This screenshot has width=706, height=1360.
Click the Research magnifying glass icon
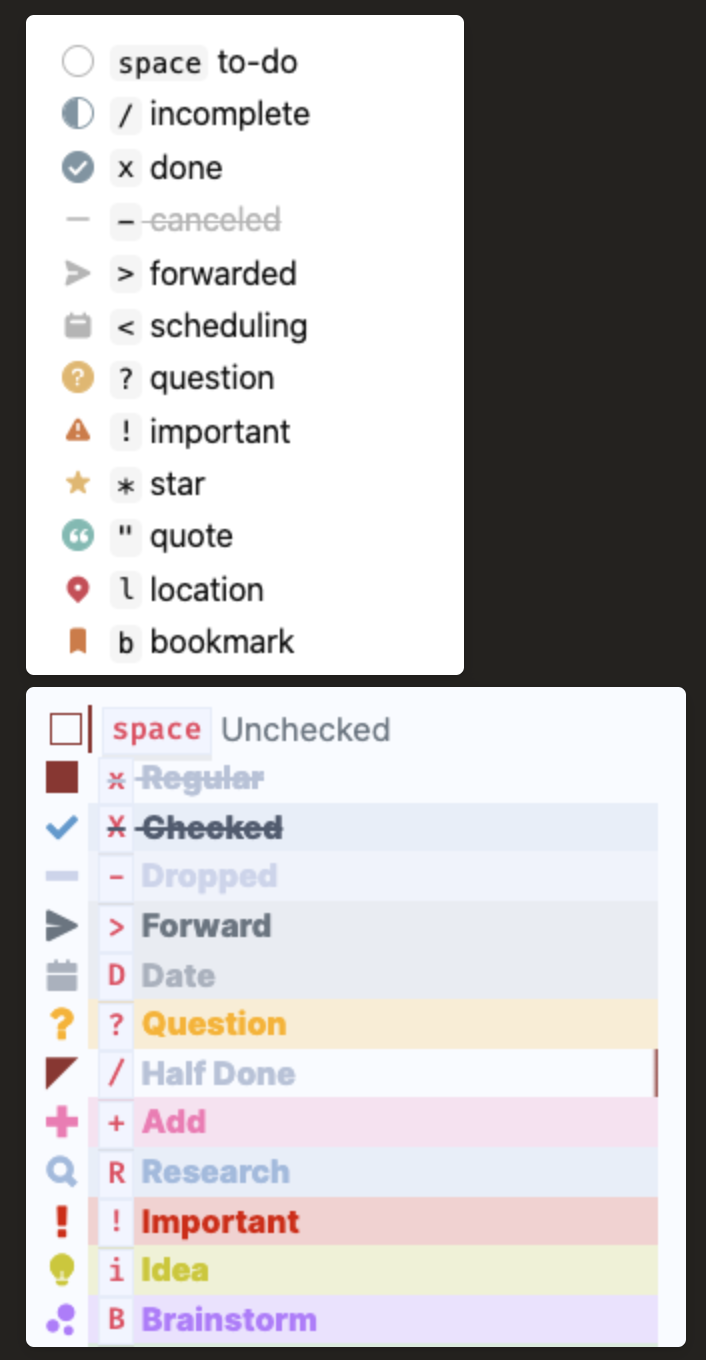click(x=62, y=1171)
